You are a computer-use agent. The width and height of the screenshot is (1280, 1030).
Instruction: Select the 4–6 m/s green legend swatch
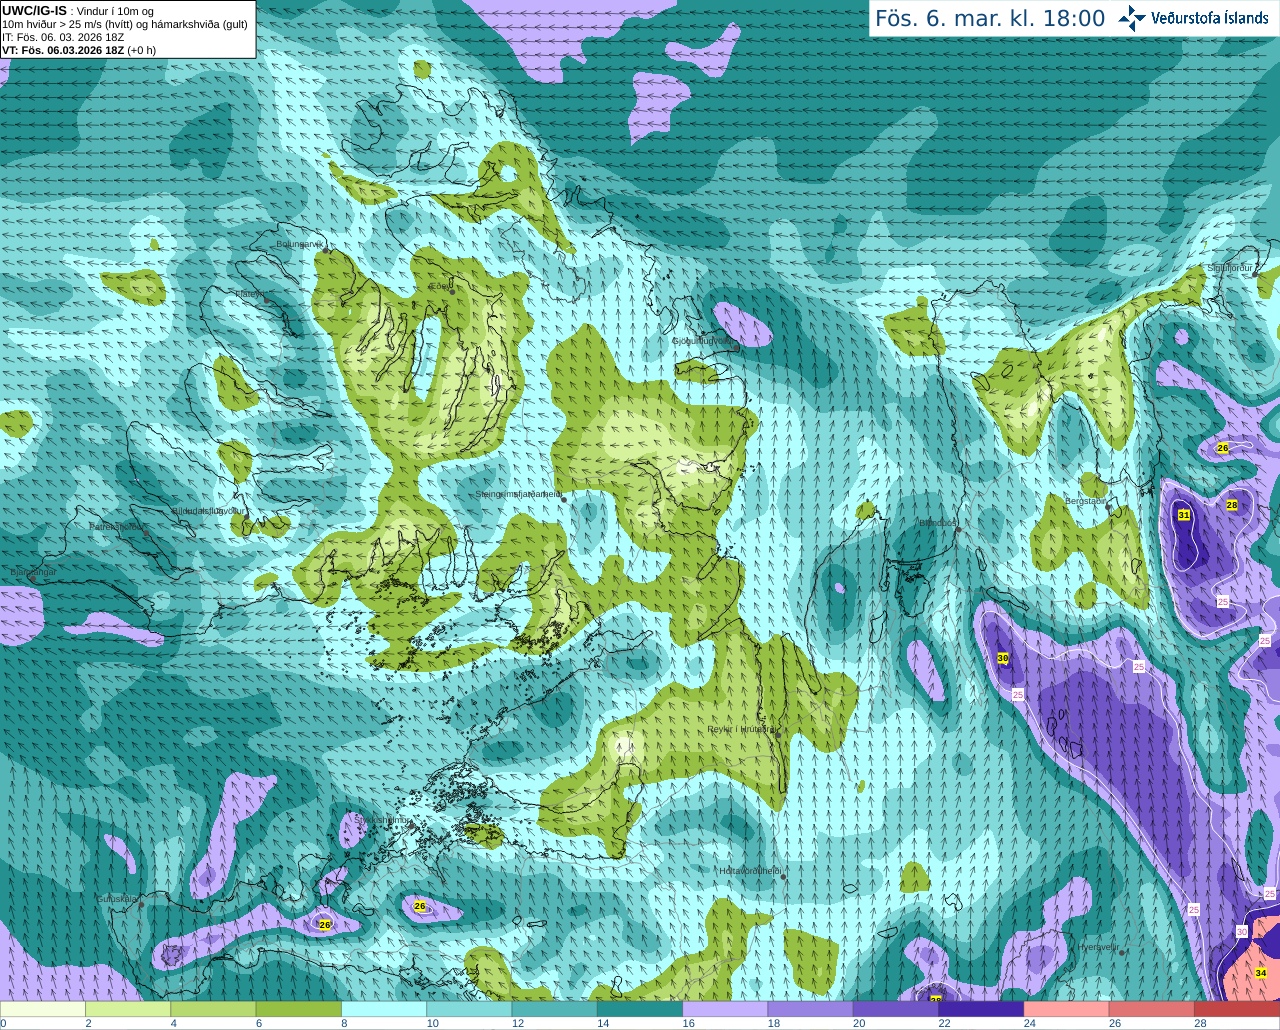coord(213,1009)
